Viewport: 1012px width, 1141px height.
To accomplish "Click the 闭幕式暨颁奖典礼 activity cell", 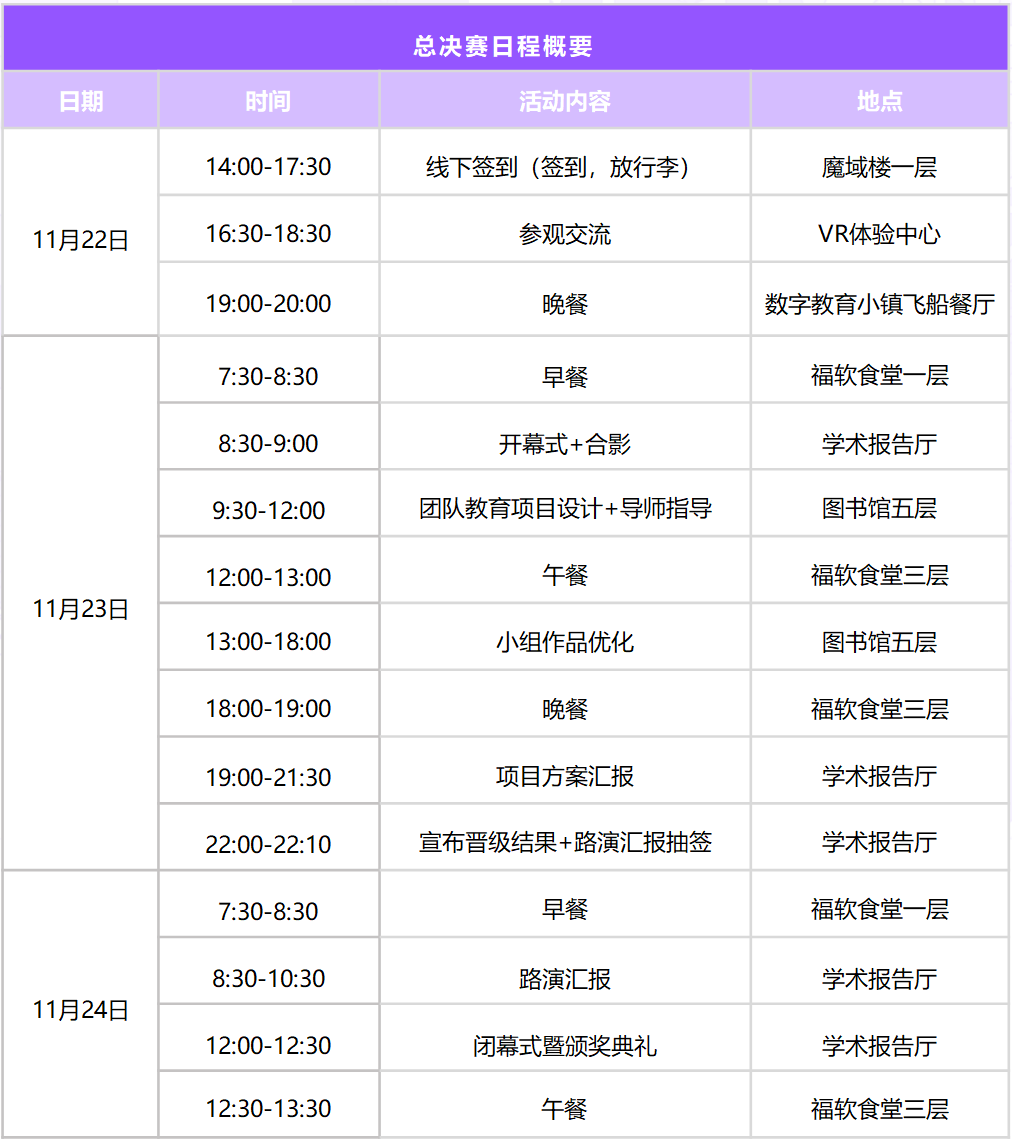I will point(565,1046).
